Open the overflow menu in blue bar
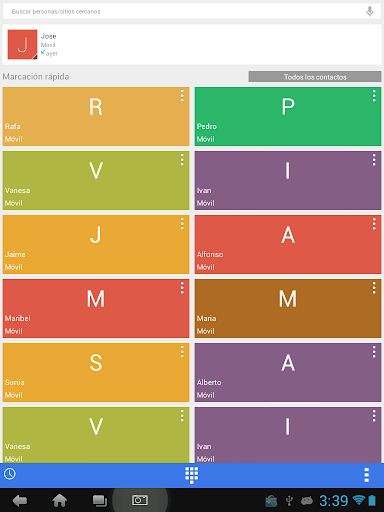Viewport: 384px width, 512px height. coord(366,475)
